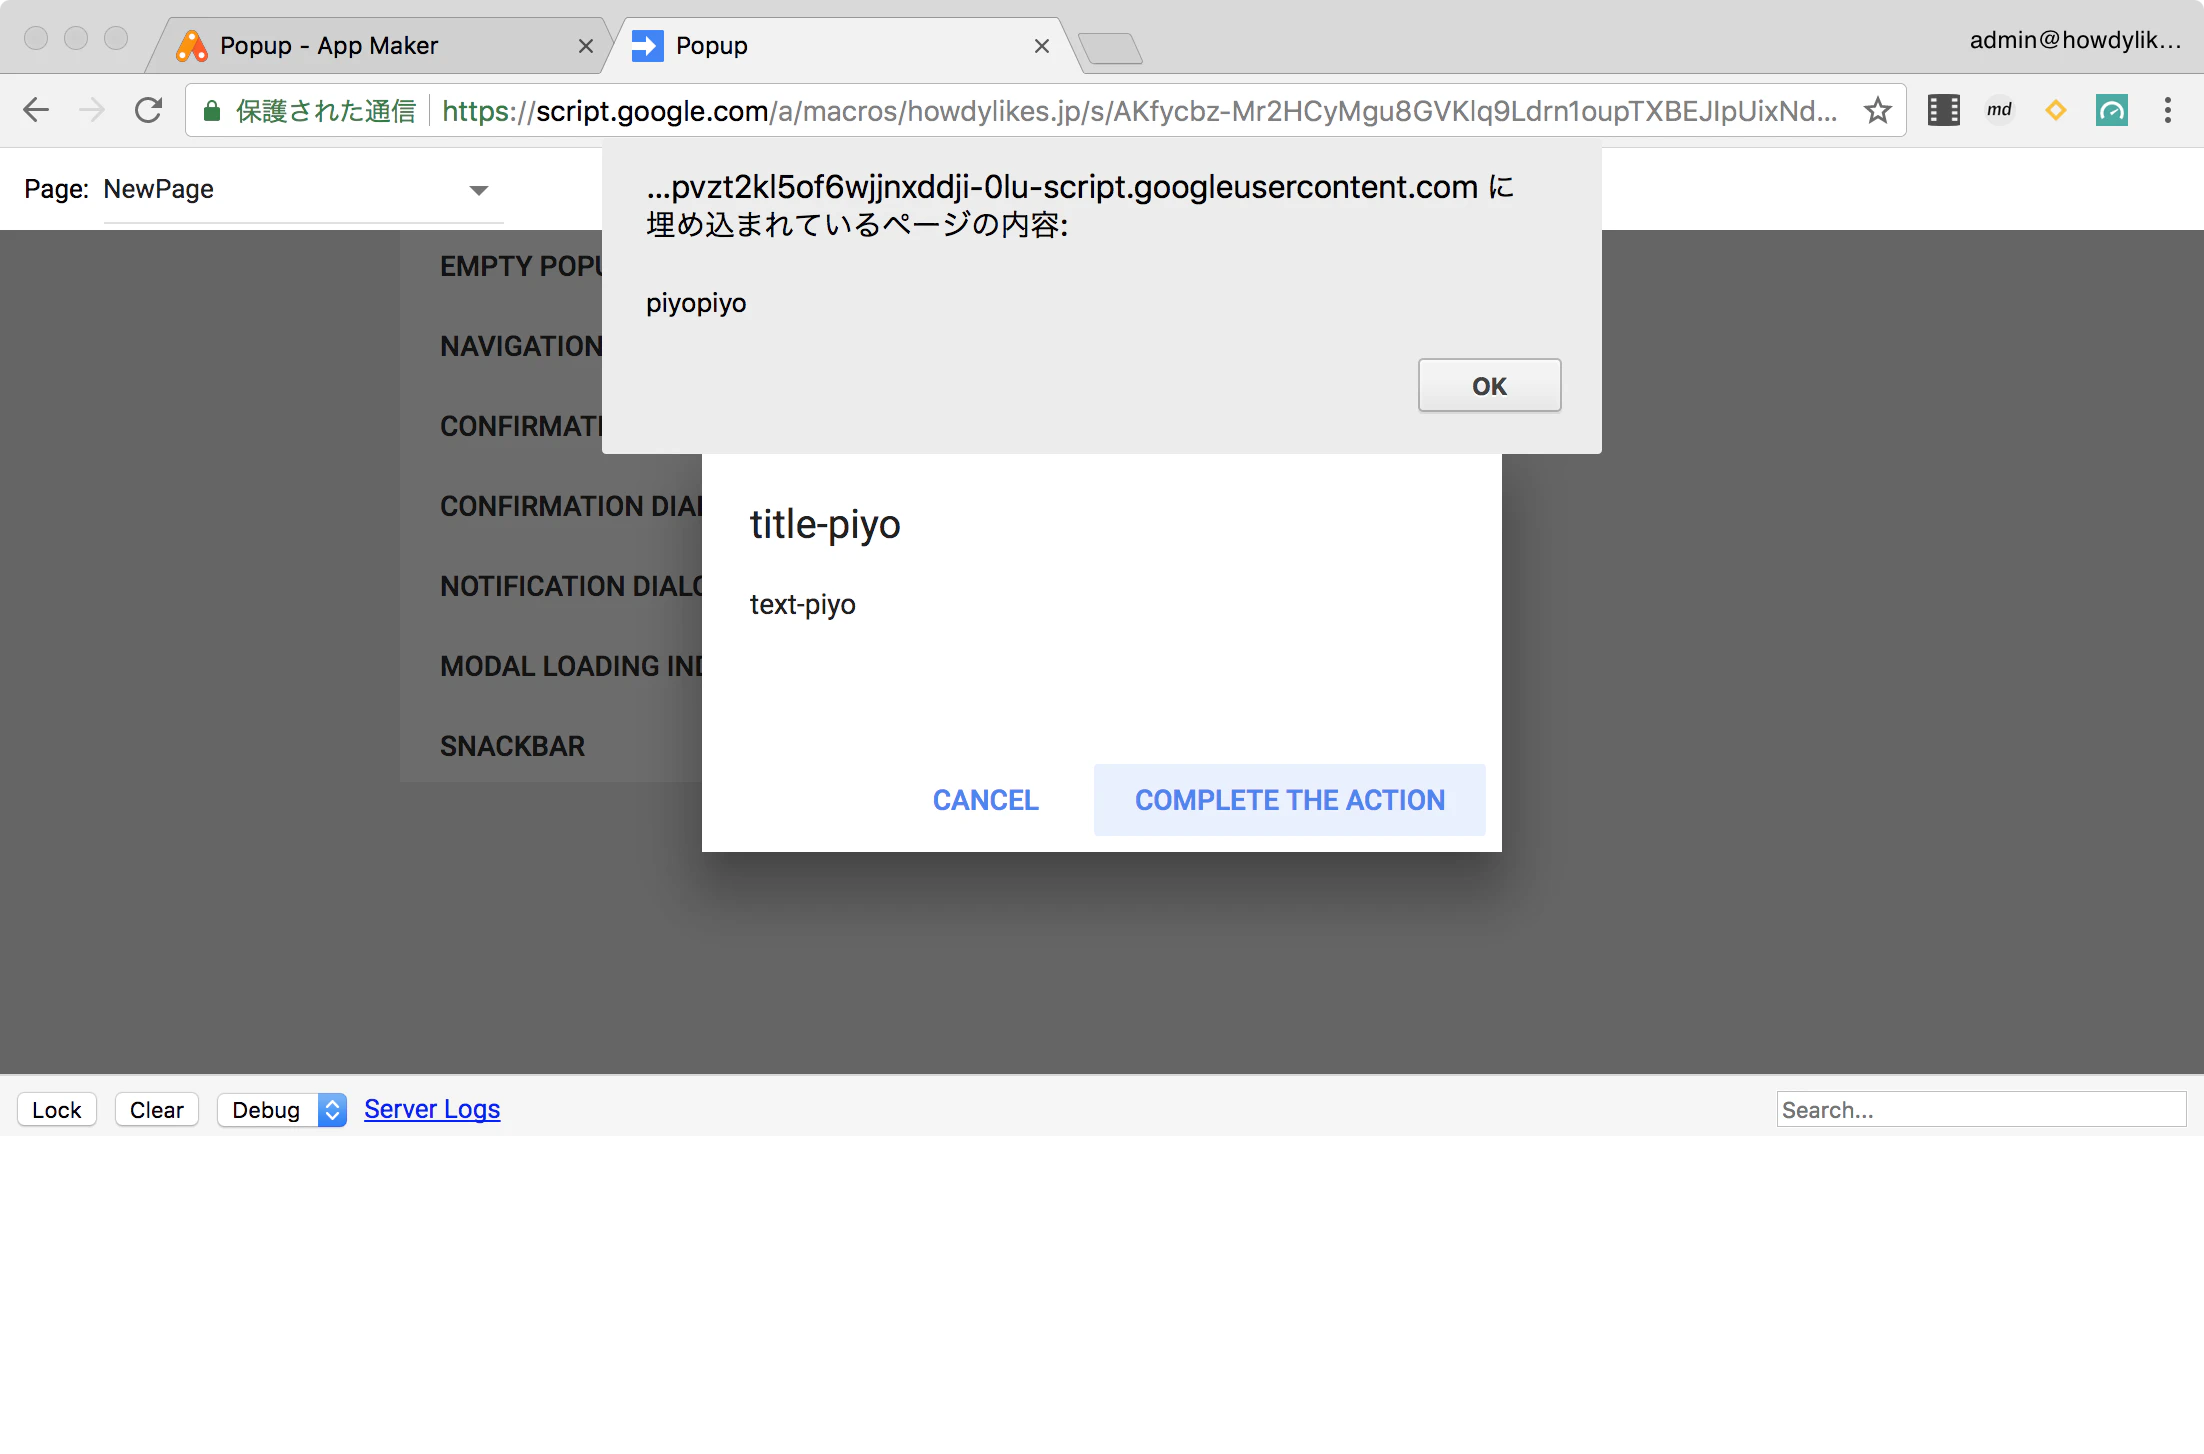Click the browser back arrow
Viewport: 2204px width, 1454px height.
click(x=36, y=110)
